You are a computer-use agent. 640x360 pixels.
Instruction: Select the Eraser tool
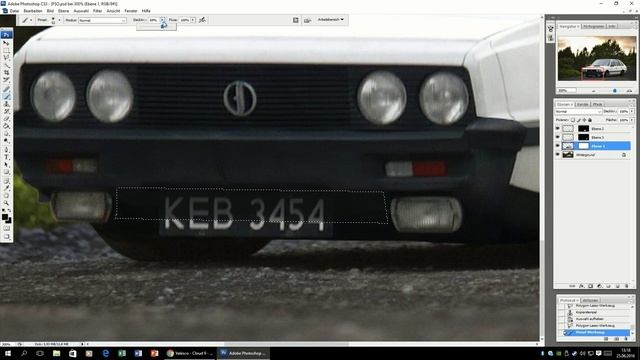pyautogui.click(x=6, y=119)
